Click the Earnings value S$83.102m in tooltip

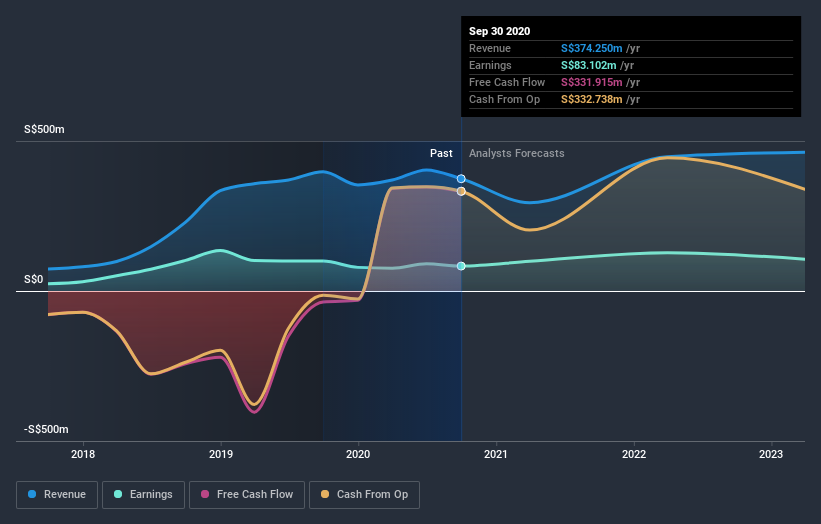589,65
